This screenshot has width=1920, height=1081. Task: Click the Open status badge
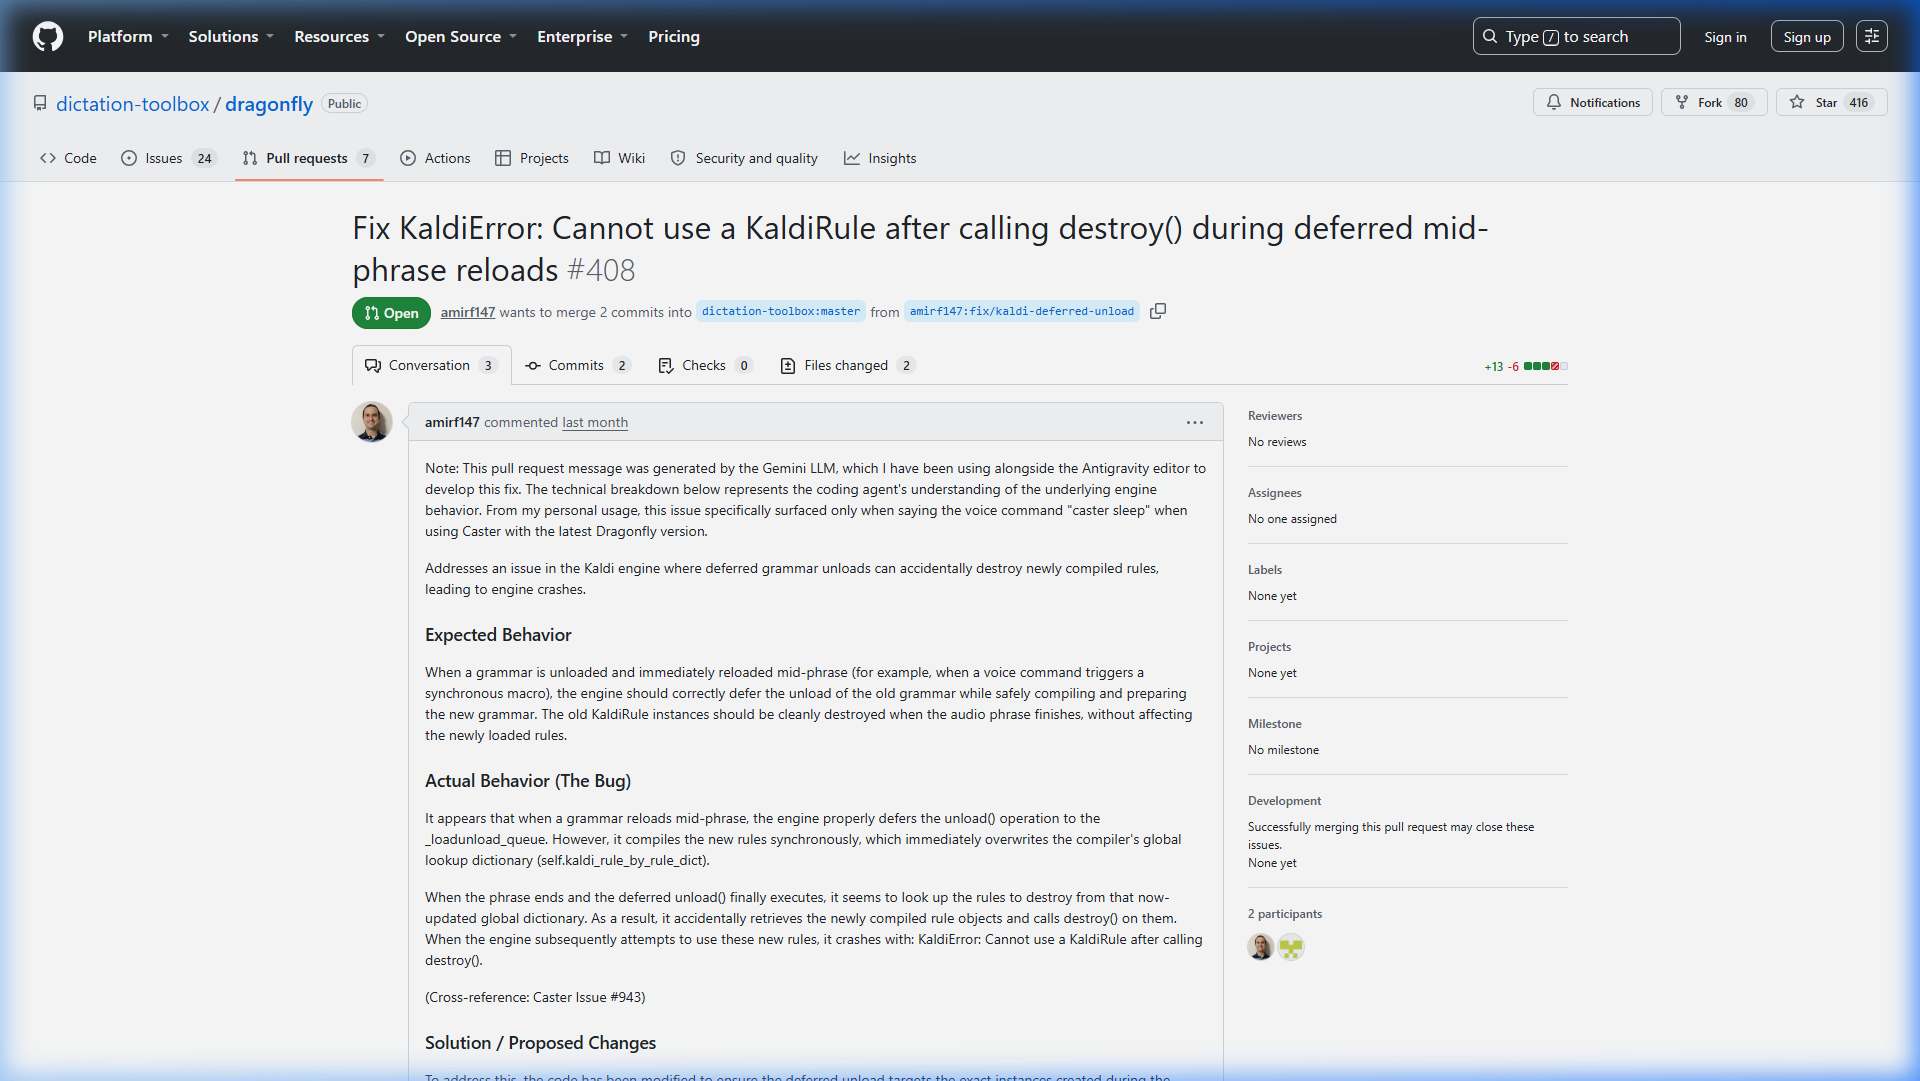[x=391, y=313]
